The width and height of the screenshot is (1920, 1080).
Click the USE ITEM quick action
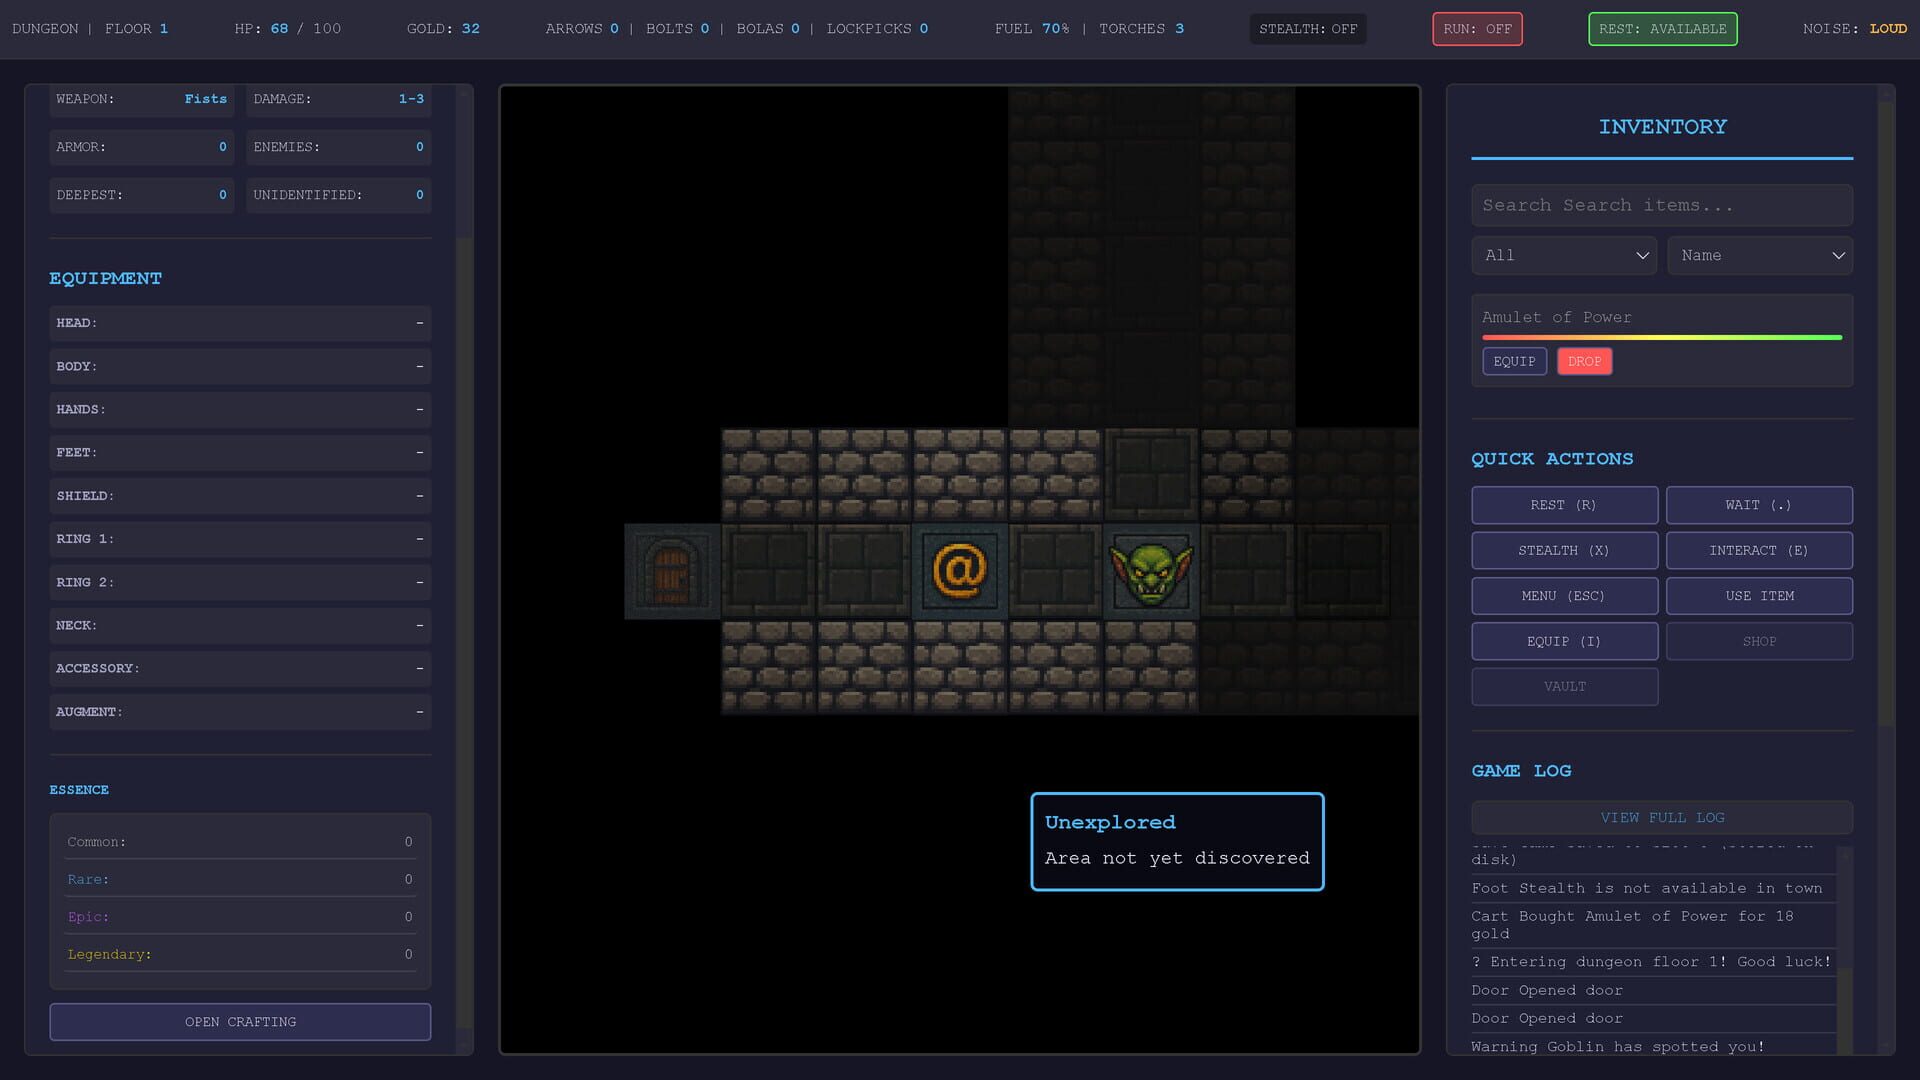[x=1759, y=595]
